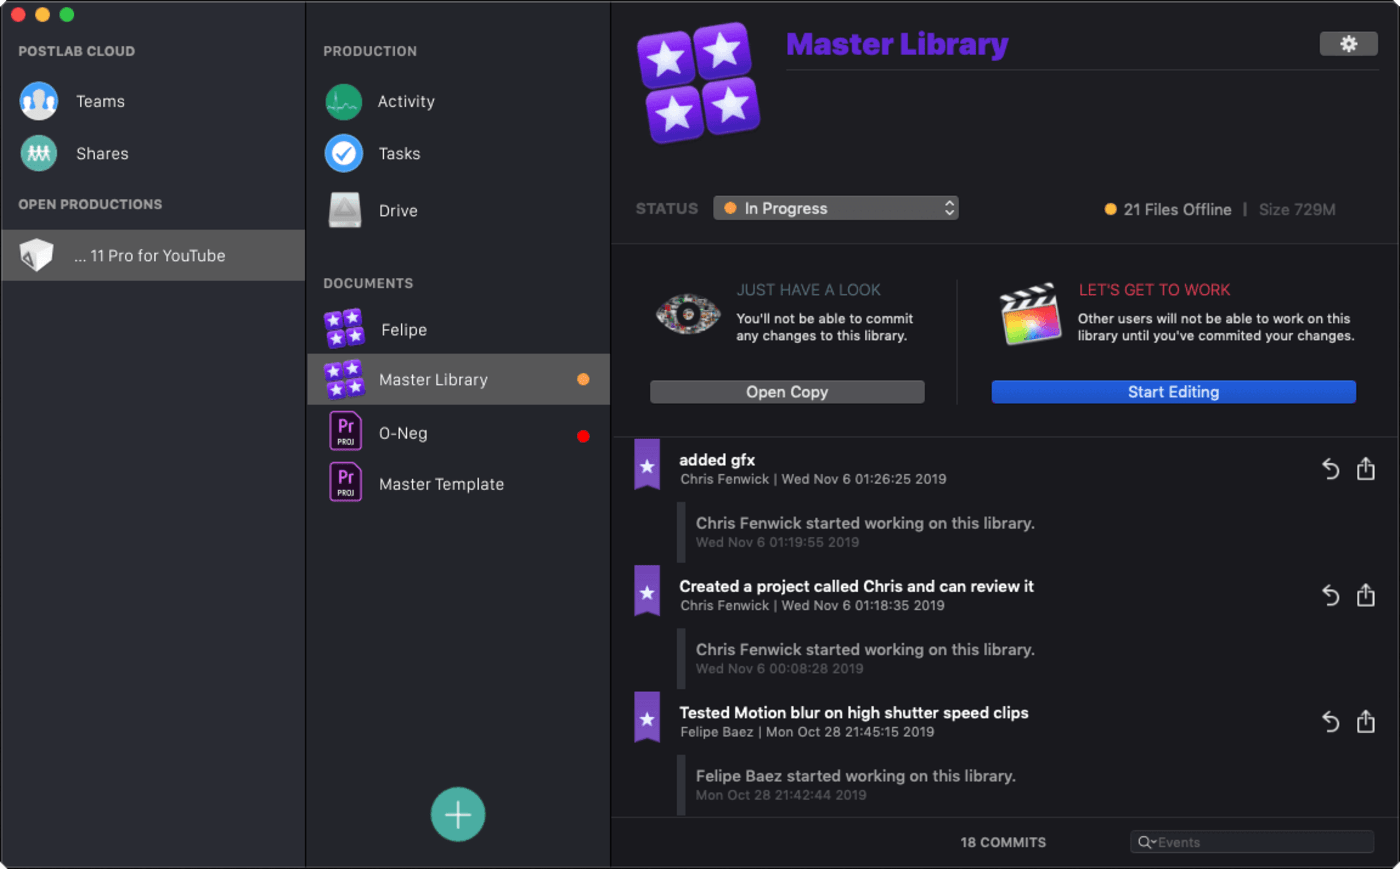Click the Start Editing button
This screenshot has height=869, width=1400.
[x=1173, y=392]
